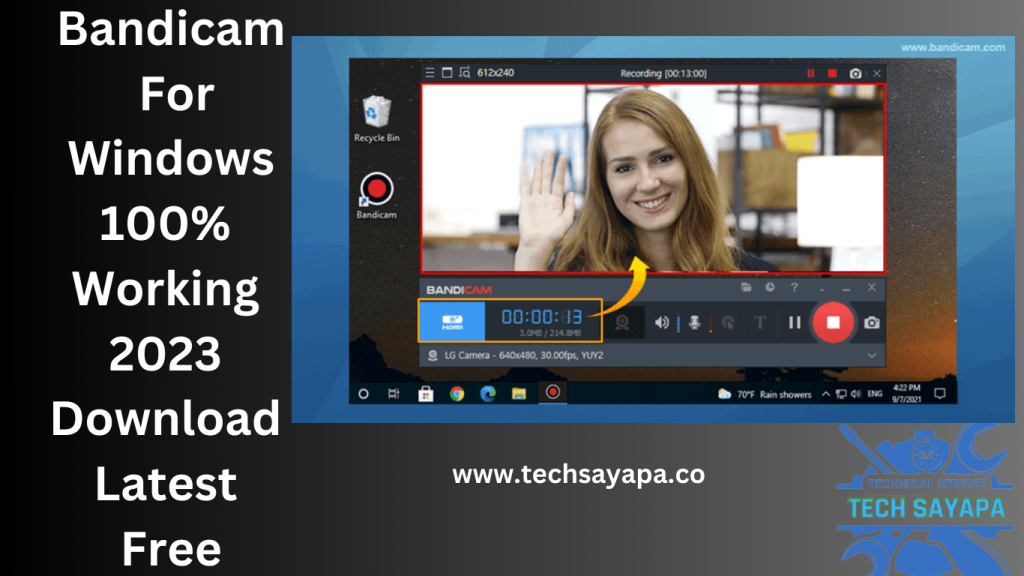Click the BANDICAM logo in the main window
Screen dimensions: 1024x576
[x=459, y=290]
